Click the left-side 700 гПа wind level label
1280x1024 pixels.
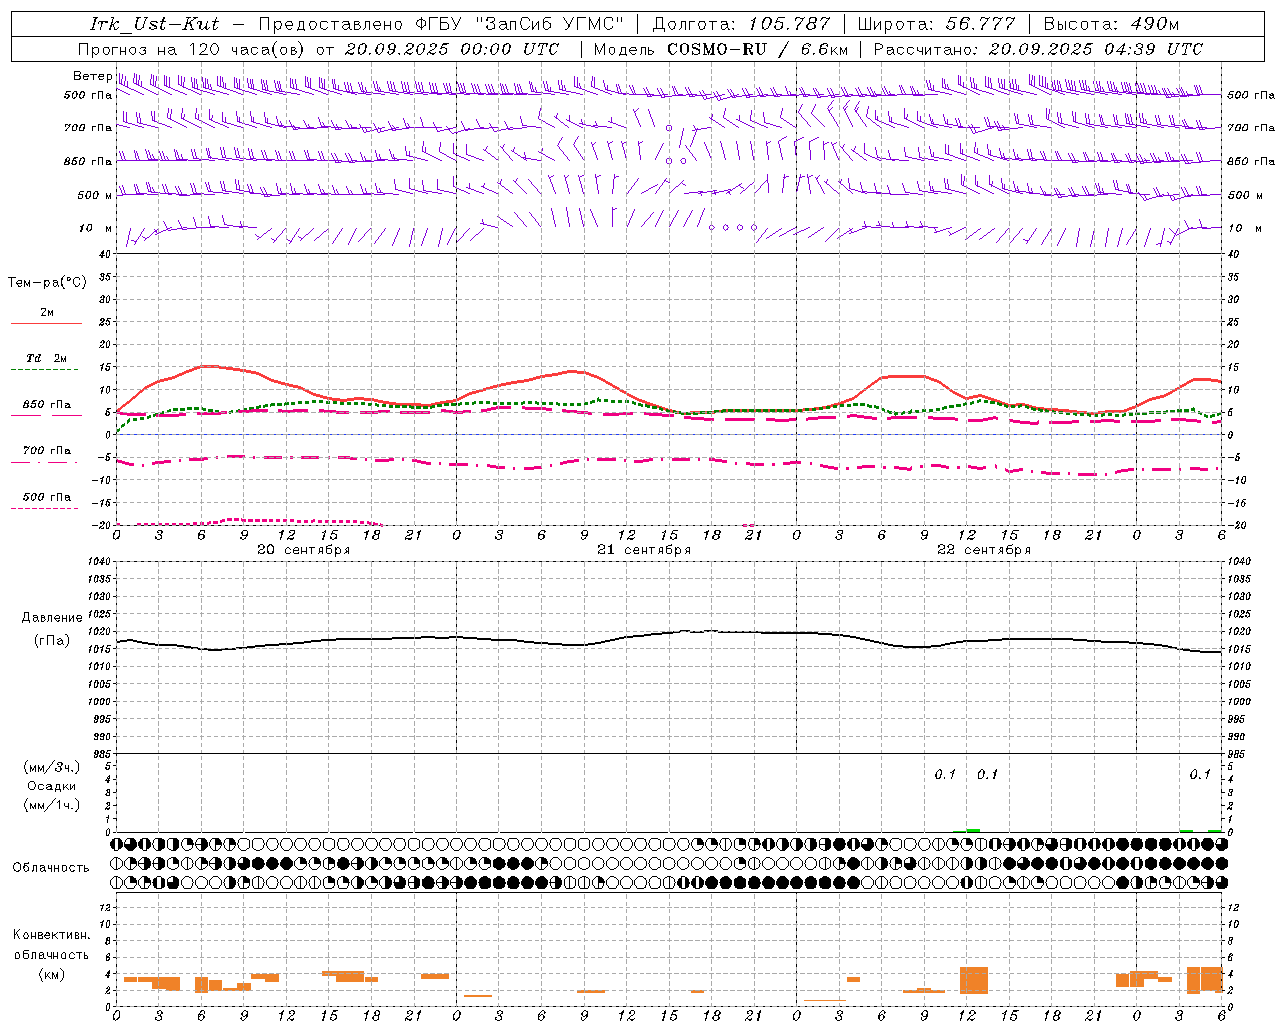pyautogui.click(x=88, y=128)
